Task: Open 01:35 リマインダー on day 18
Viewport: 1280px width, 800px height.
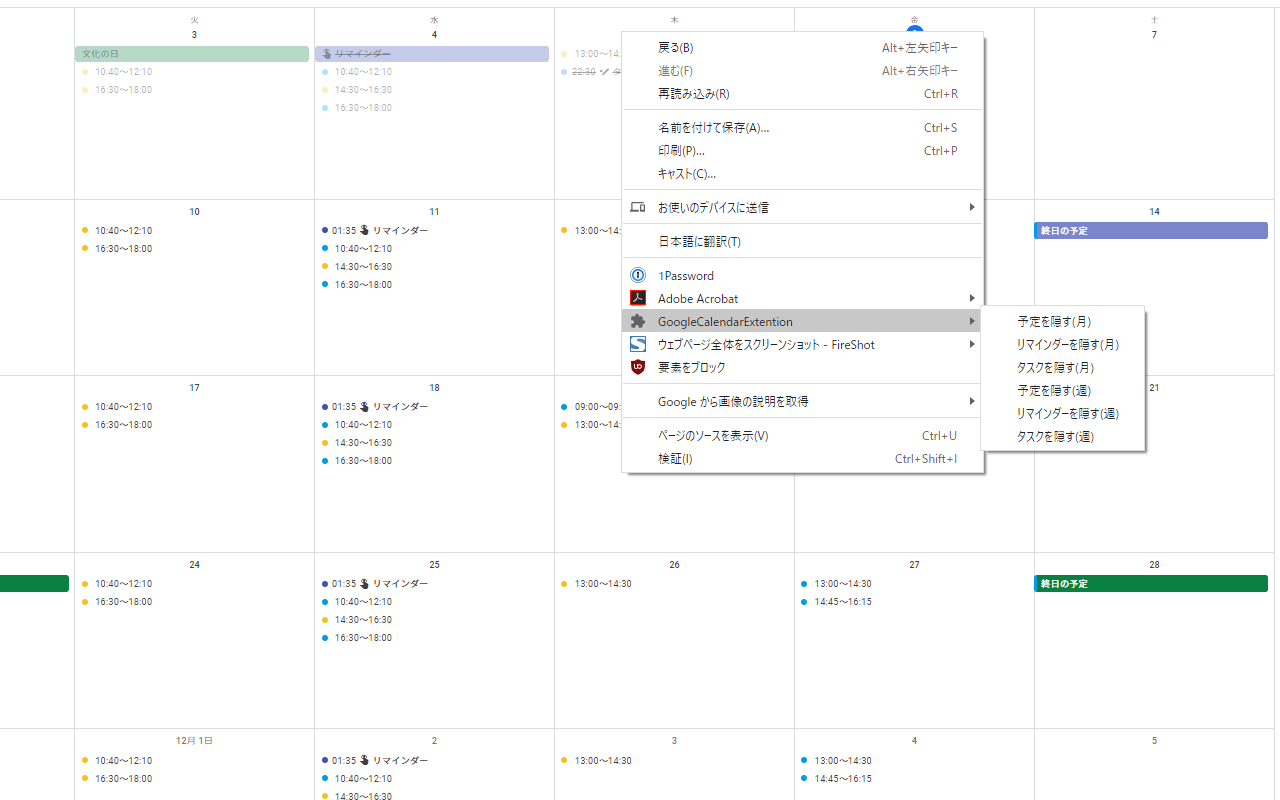Action: click(x=375, y=406)
